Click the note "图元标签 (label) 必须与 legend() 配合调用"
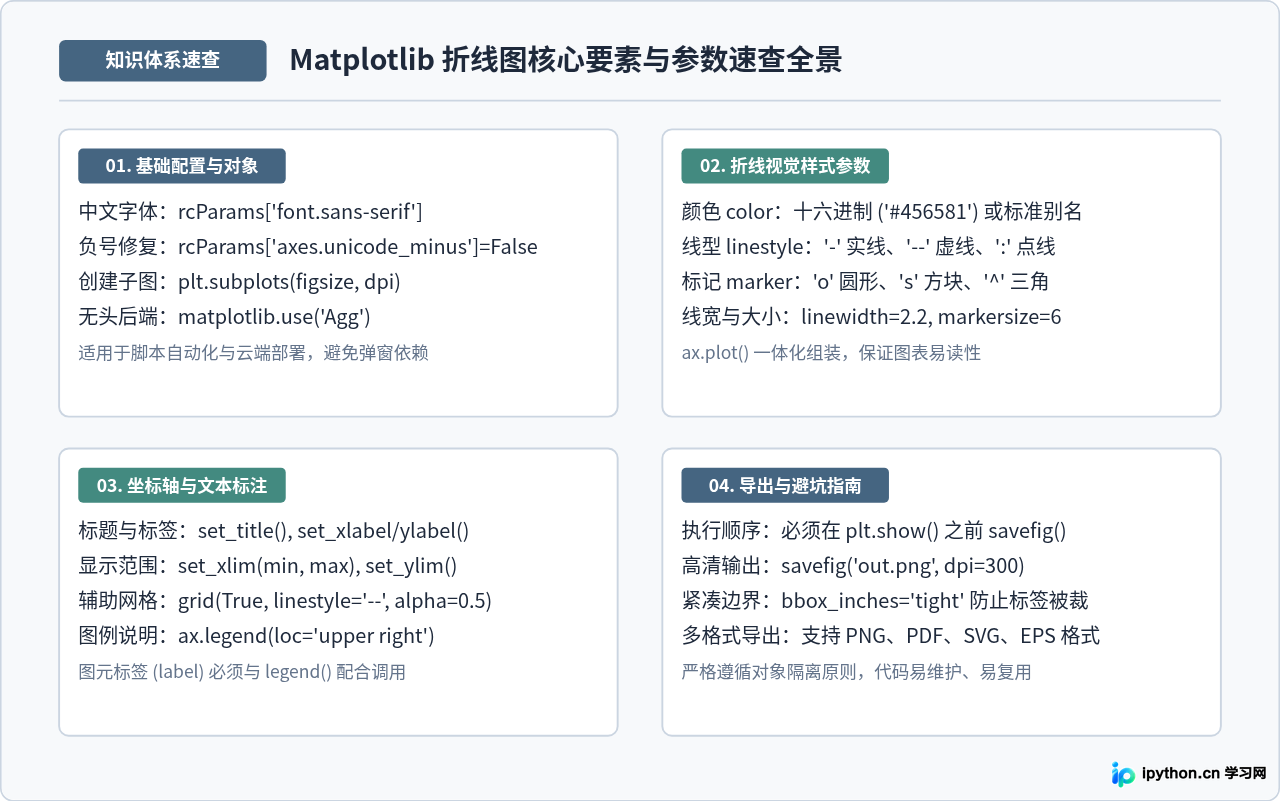Screen dimensions: 1280x802 (243, 672)
